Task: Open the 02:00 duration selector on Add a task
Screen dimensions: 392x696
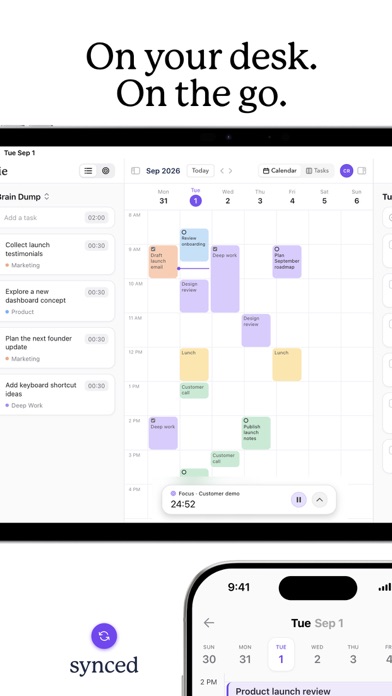Action: [x=96, y=218]
